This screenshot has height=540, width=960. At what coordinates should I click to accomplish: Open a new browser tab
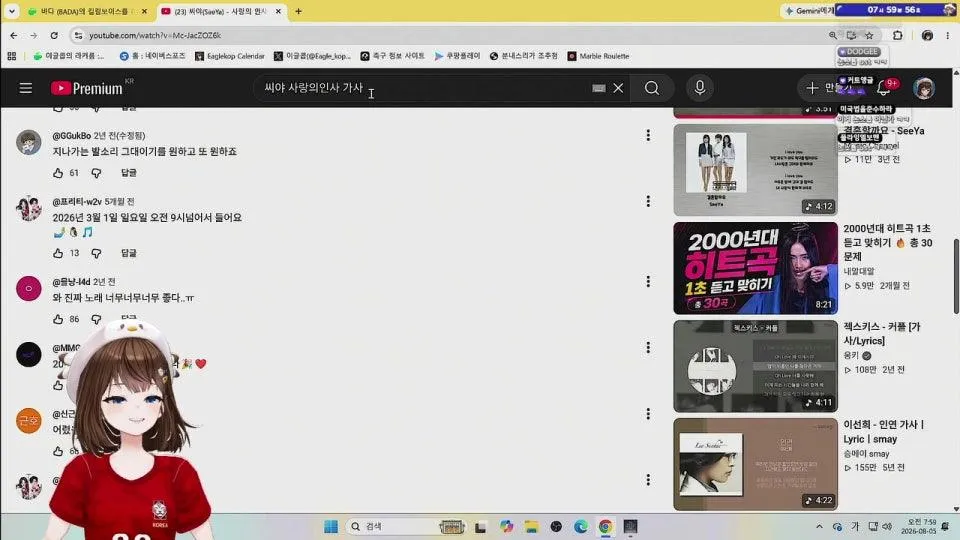[x=298, y=11]
